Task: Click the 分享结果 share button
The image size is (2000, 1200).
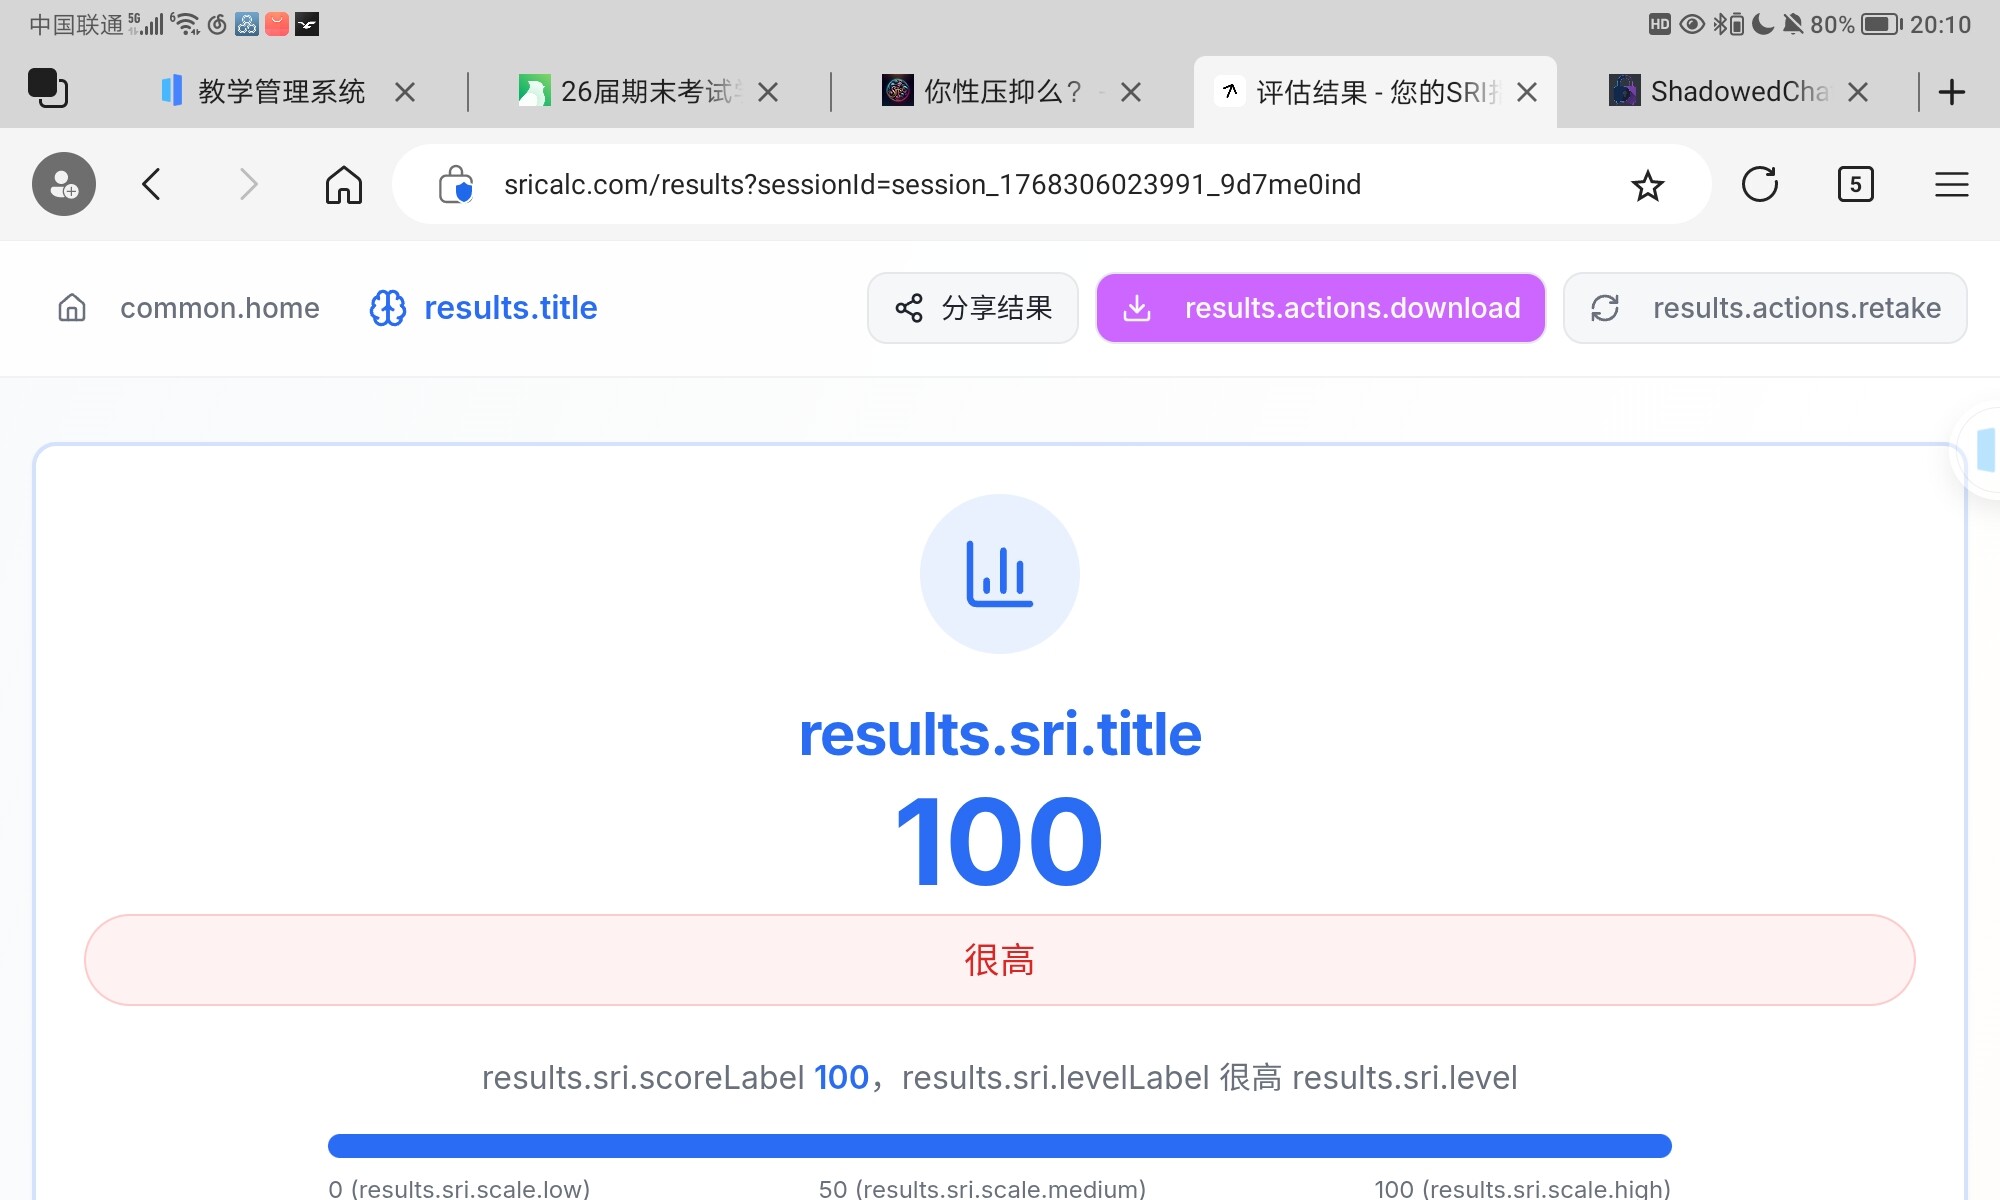Action: pyautogui.click(x=972, y=308)
